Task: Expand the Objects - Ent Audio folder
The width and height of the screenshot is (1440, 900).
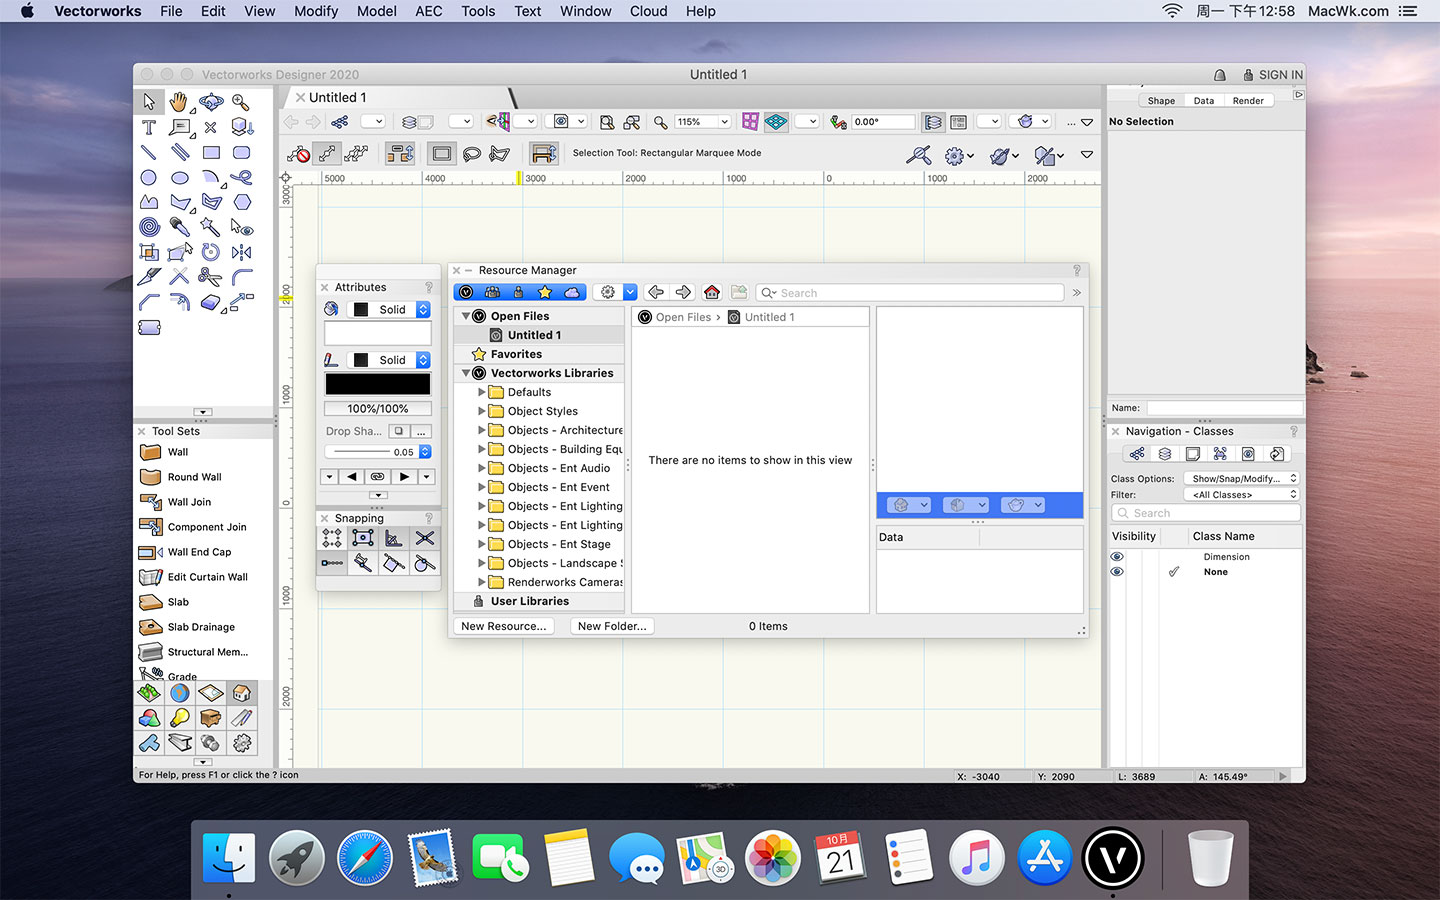Action: [481, 468]
